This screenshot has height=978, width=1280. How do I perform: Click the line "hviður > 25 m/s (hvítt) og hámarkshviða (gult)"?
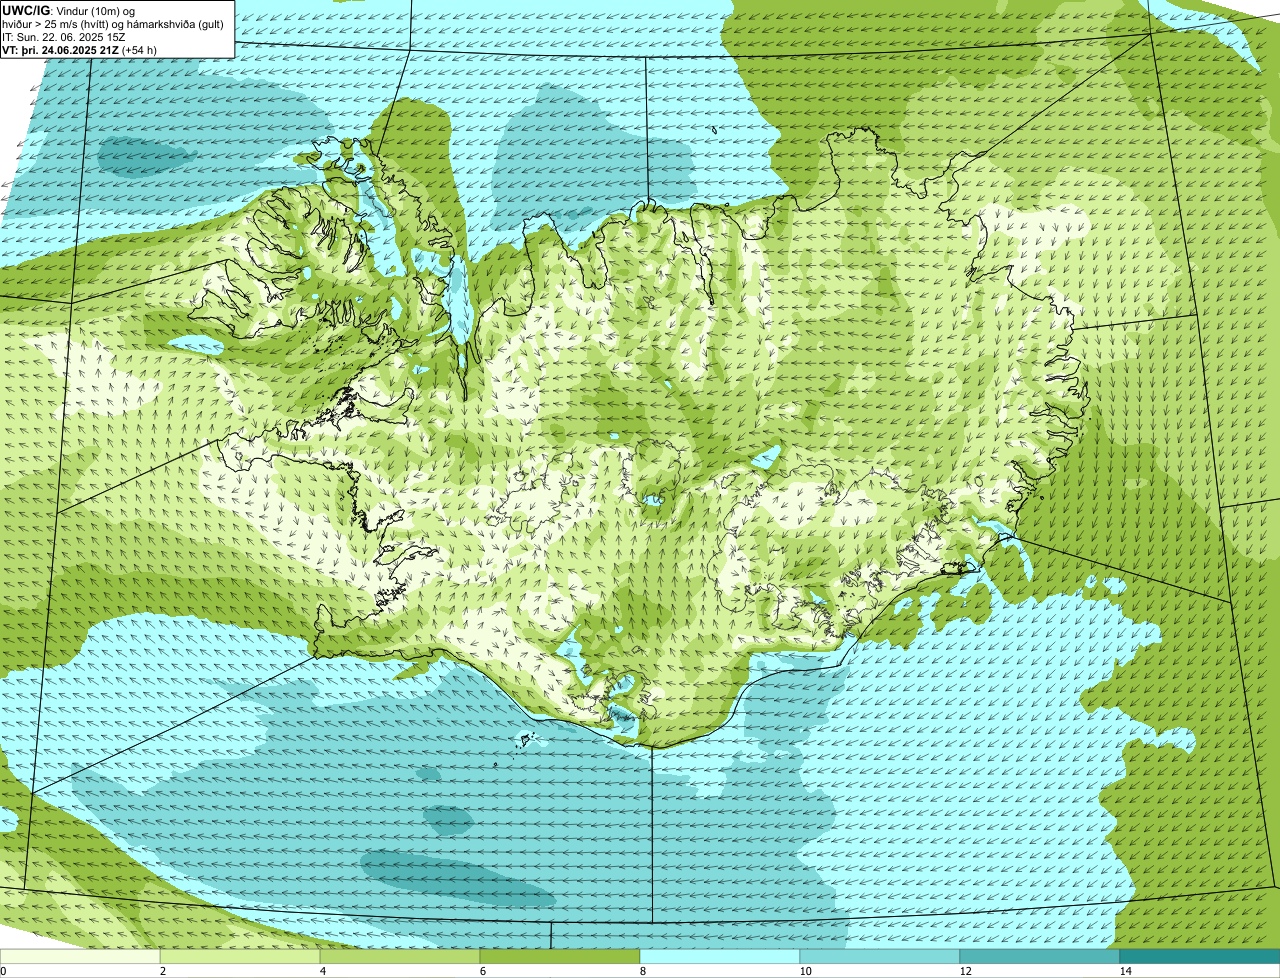point(113,23)
